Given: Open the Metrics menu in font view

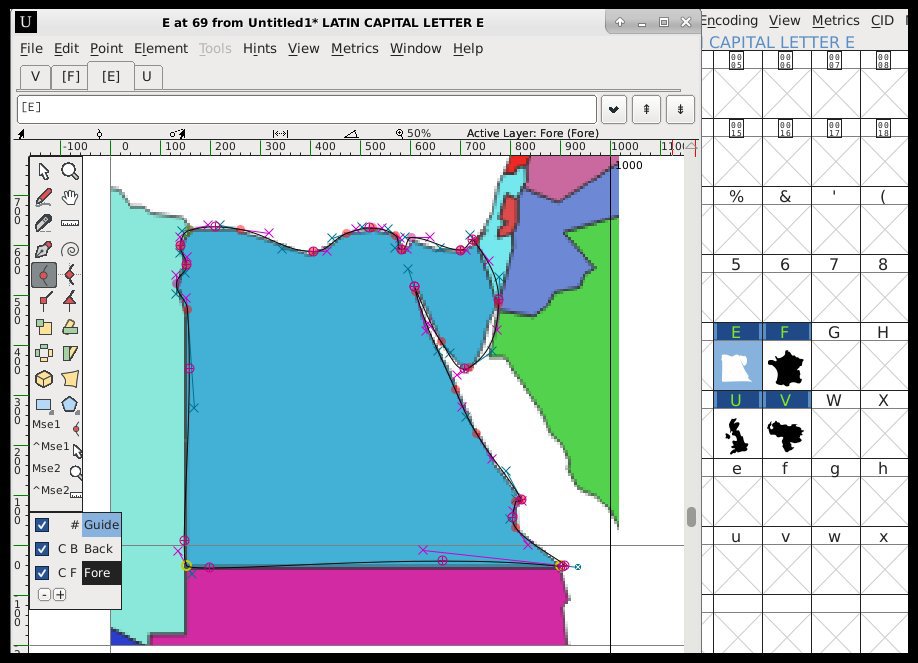Looking at the screenshot, I should 835,20.
